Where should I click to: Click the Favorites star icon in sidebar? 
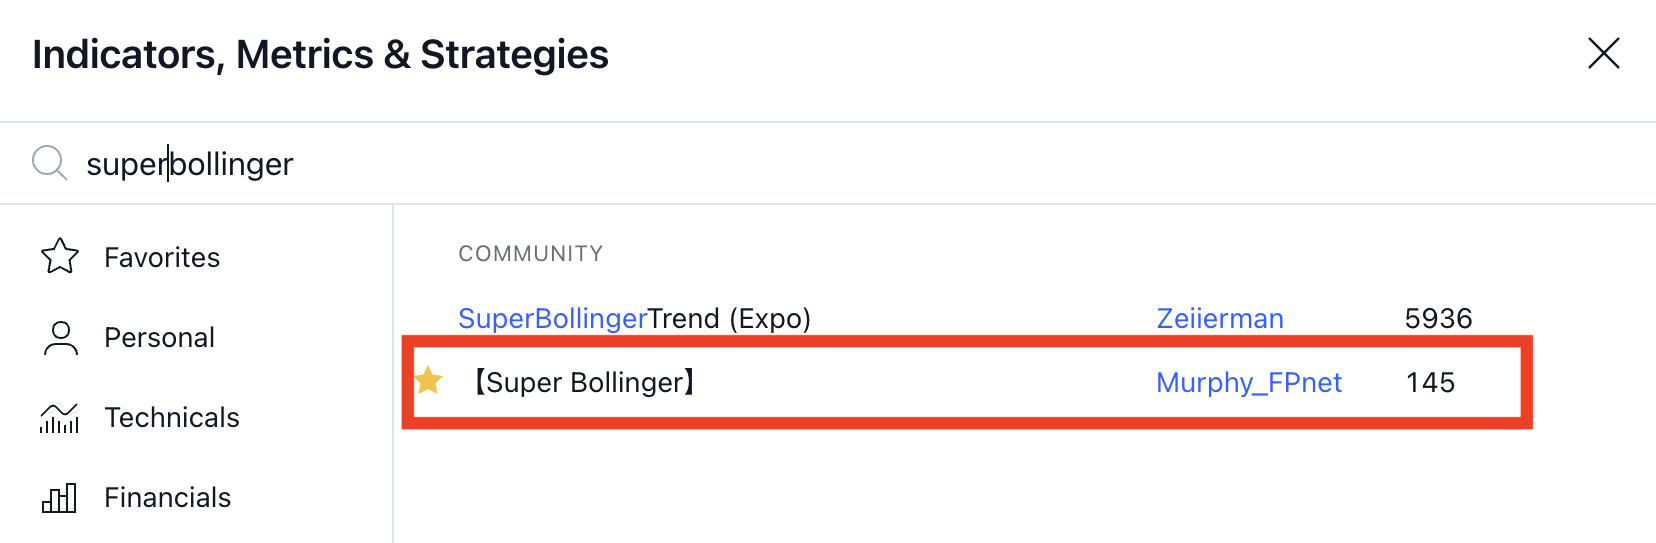(x=60, y=257)
